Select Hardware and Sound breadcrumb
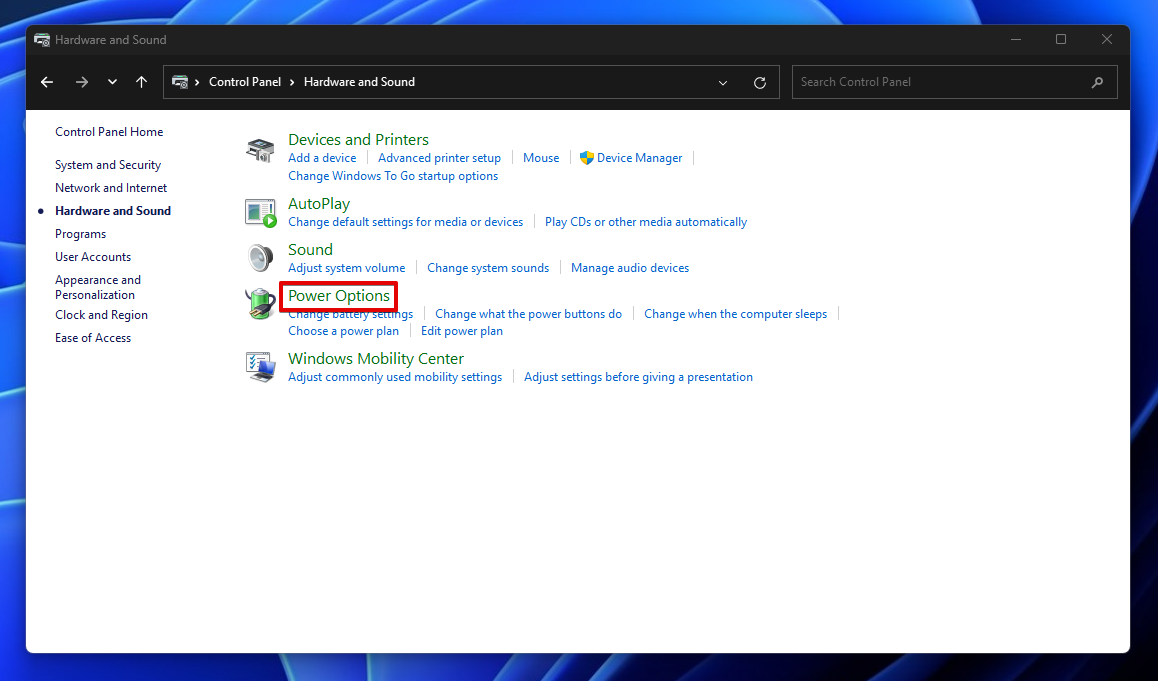Viewport: 1158px width, 681px height. (x=359, y=82)
